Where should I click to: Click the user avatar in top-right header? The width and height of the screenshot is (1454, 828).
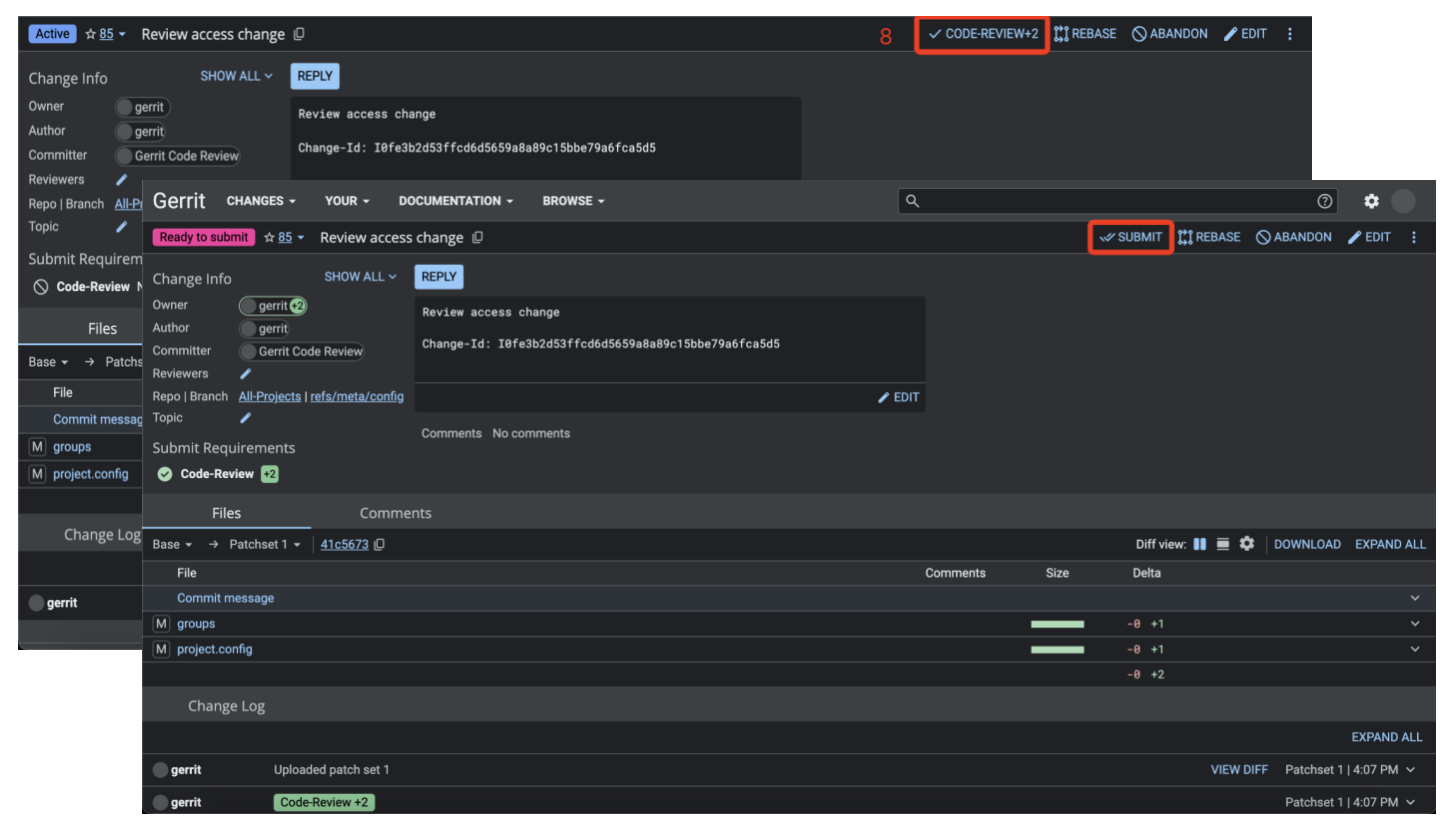(1403, 201)
